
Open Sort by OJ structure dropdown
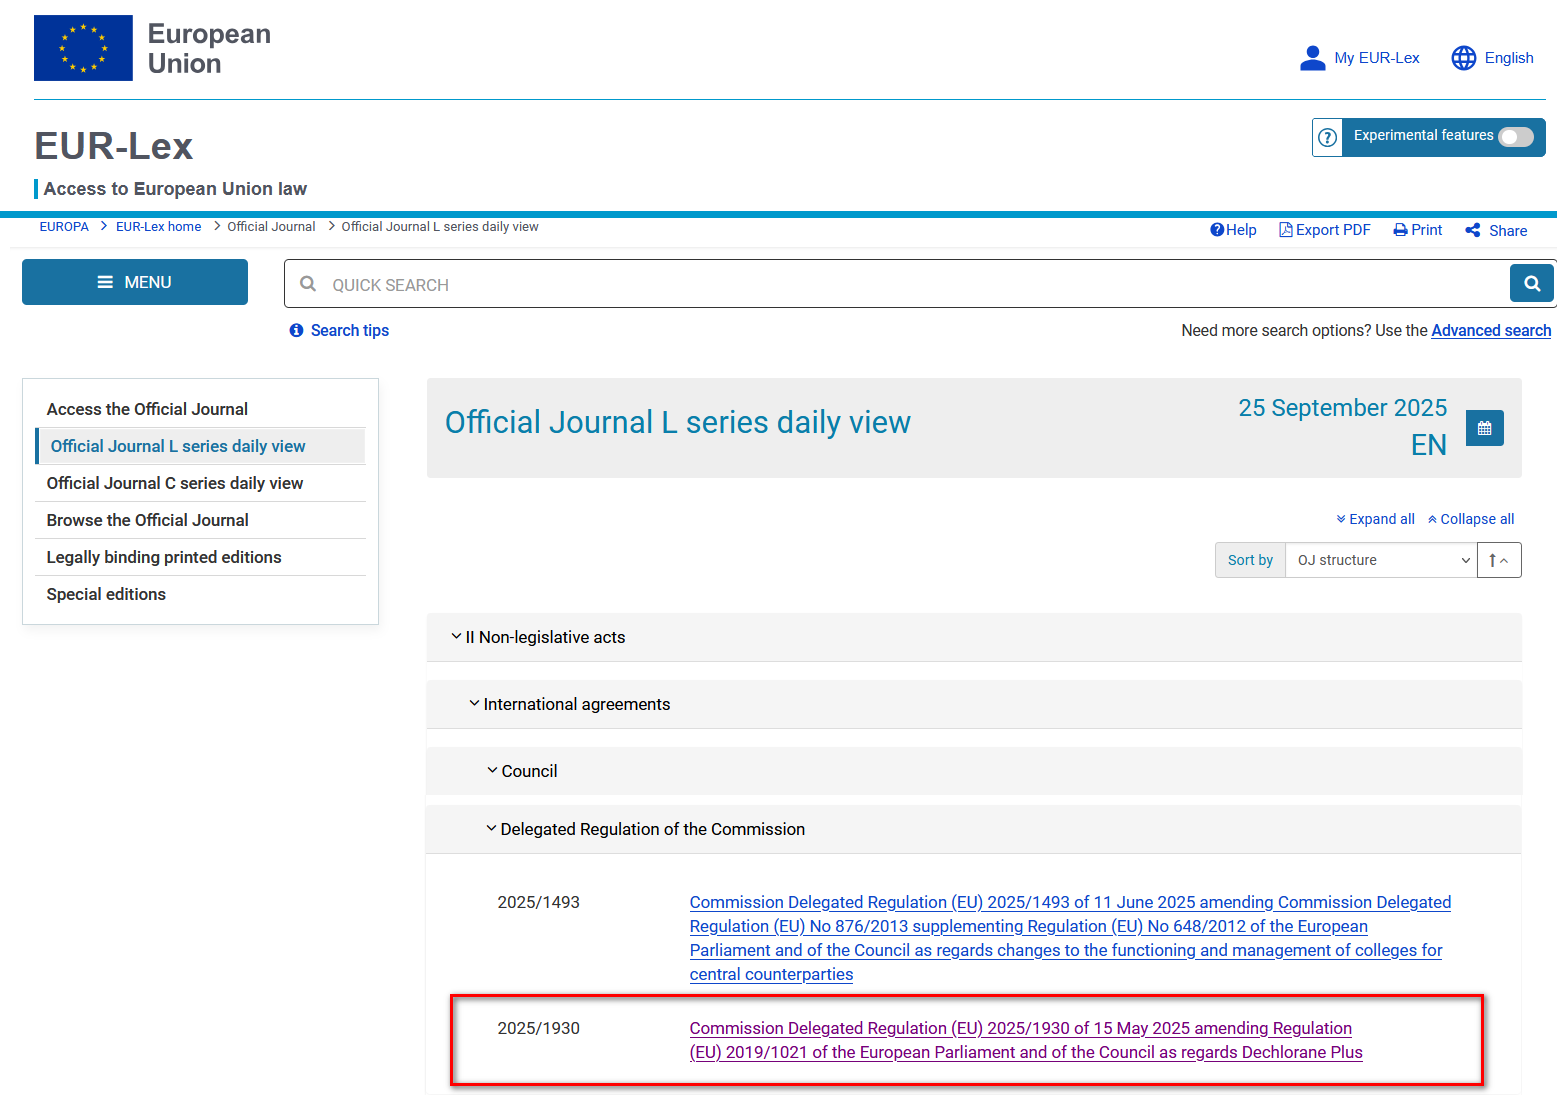point(1381,560)
